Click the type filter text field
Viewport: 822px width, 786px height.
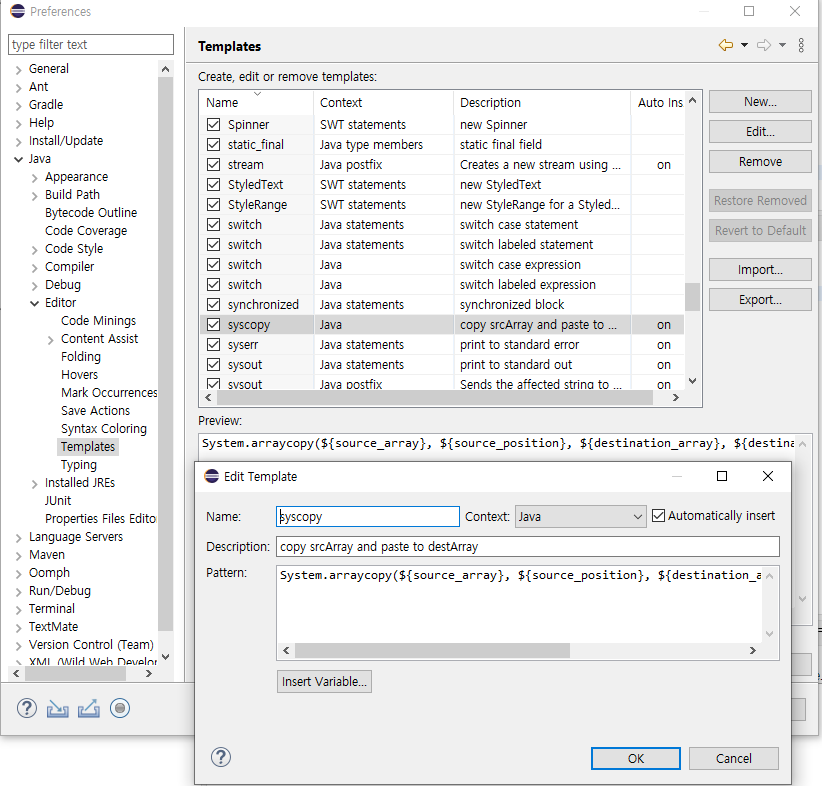[x=91, y=45]
